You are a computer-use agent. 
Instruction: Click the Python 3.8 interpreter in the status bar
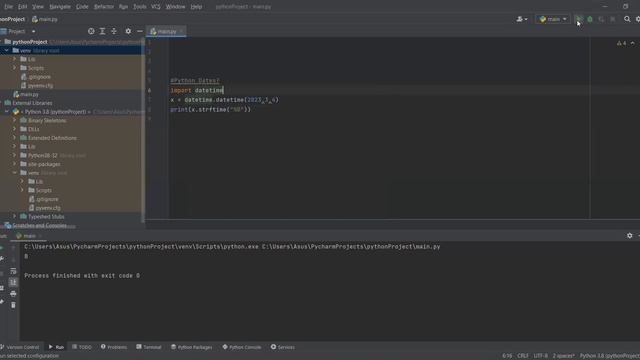click(x=610, y=356)
